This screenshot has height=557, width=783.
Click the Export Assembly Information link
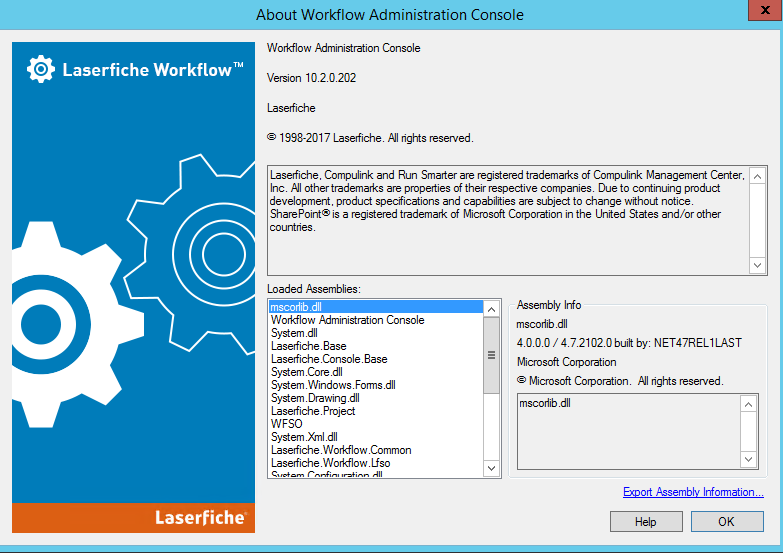pyautogui.click(x=693, y=492)
